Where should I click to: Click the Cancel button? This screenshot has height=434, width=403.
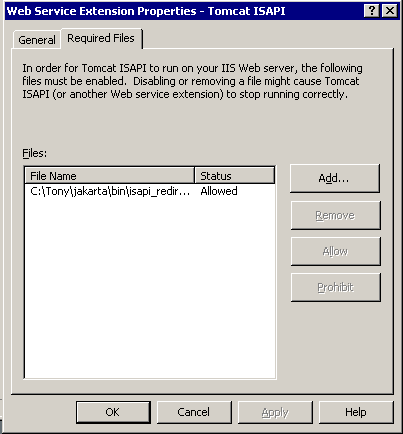click(194, 412)
